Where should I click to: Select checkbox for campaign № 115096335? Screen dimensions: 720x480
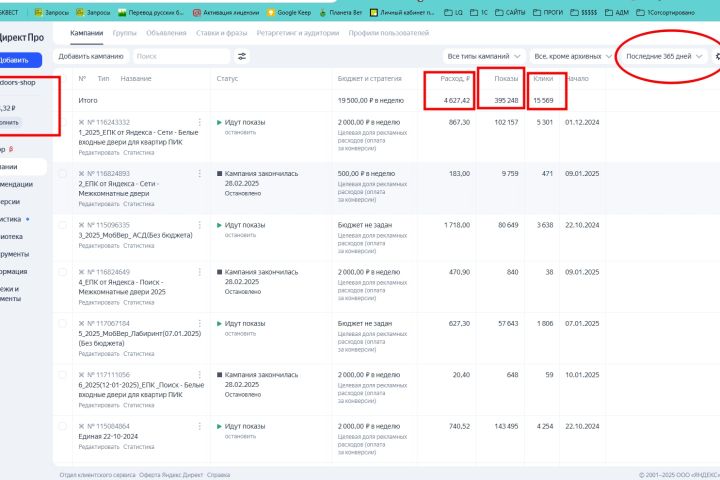[x=62, y=225]
